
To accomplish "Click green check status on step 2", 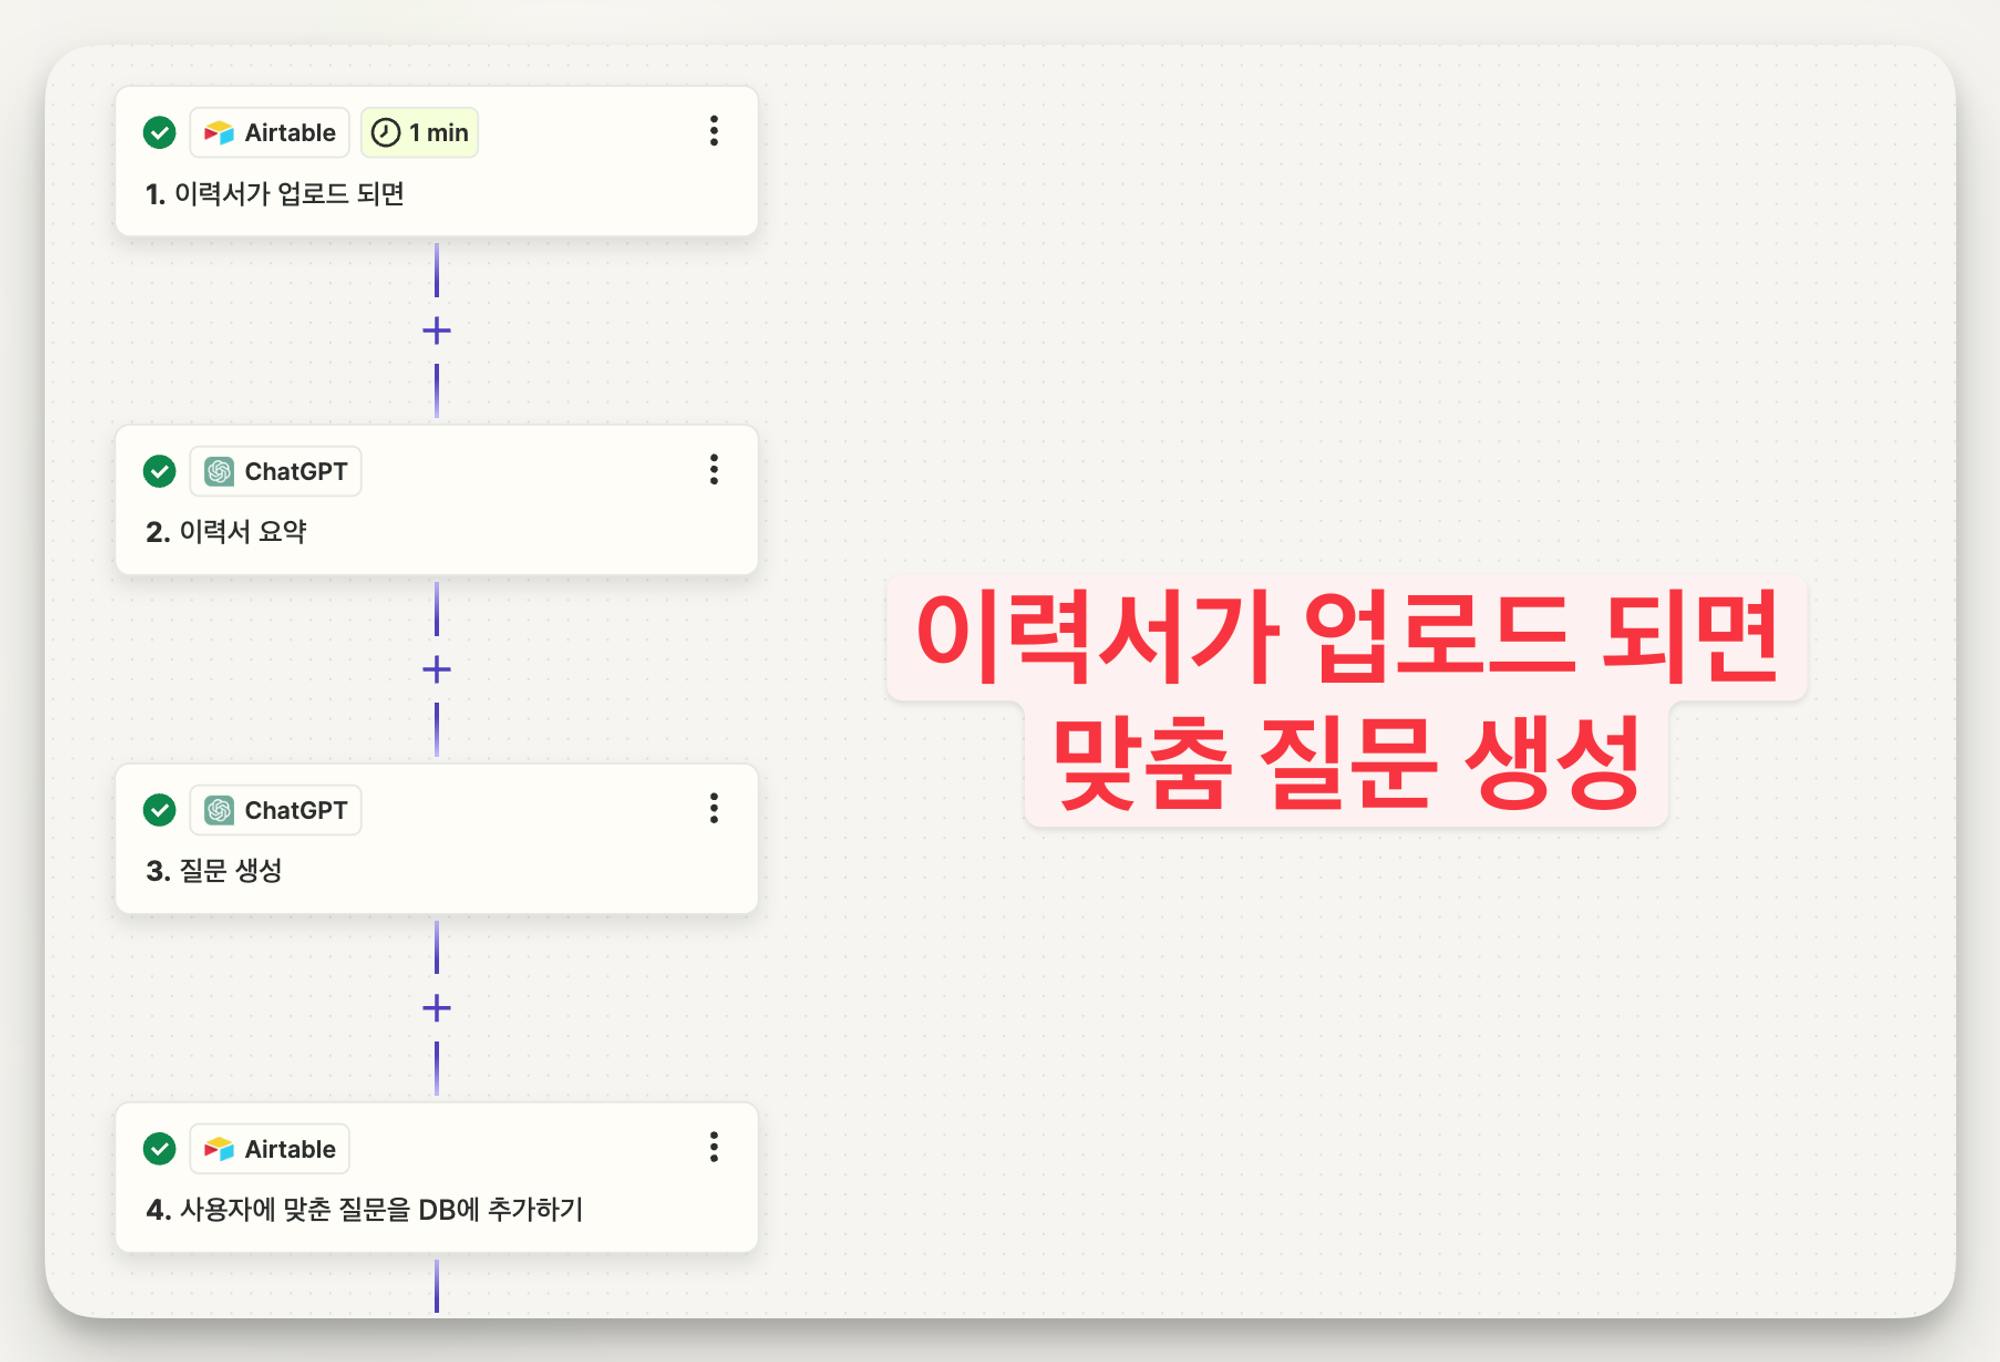I will 159,471.
